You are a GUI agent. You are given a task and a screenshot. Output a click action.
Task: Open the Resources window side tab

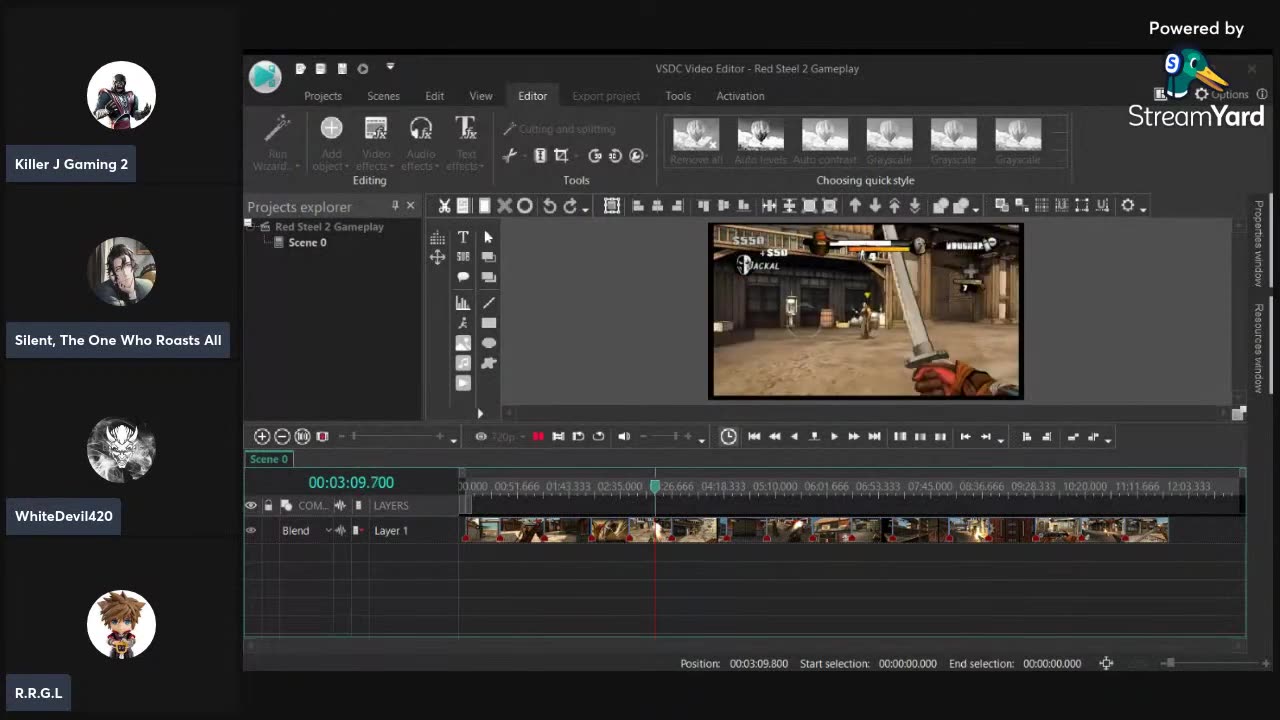coord(1259,348)
